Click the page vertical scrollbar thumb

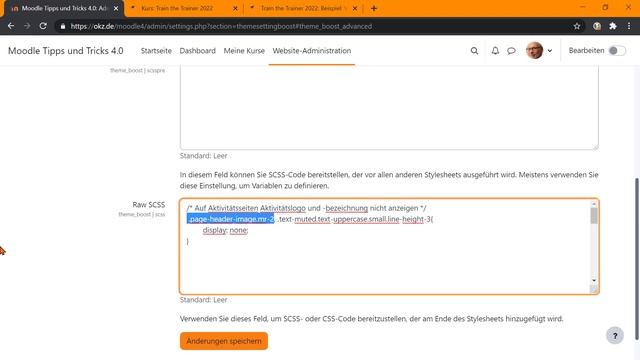click(x=637, y=259)
